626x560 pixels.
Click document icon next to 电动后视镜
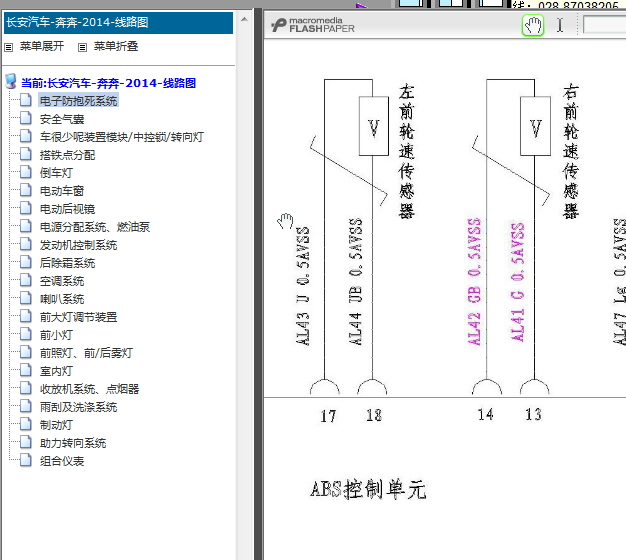pos(26,207)
